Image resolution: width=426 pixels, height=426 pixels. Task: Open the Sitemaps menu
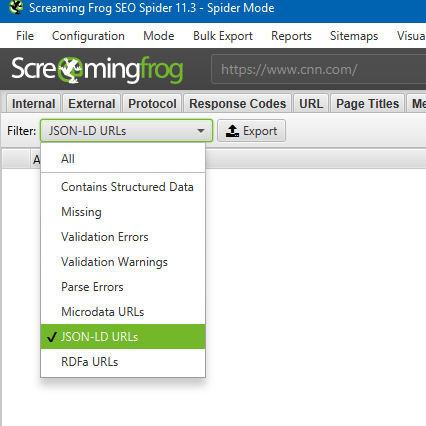pyautogui.click(x=354, y=36)
